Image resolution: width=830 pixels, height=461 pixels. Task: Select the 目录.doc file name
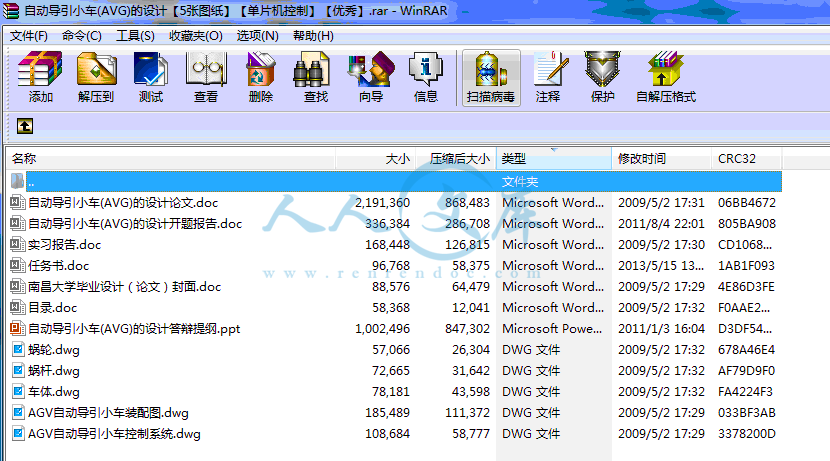(x=52, y=308)
